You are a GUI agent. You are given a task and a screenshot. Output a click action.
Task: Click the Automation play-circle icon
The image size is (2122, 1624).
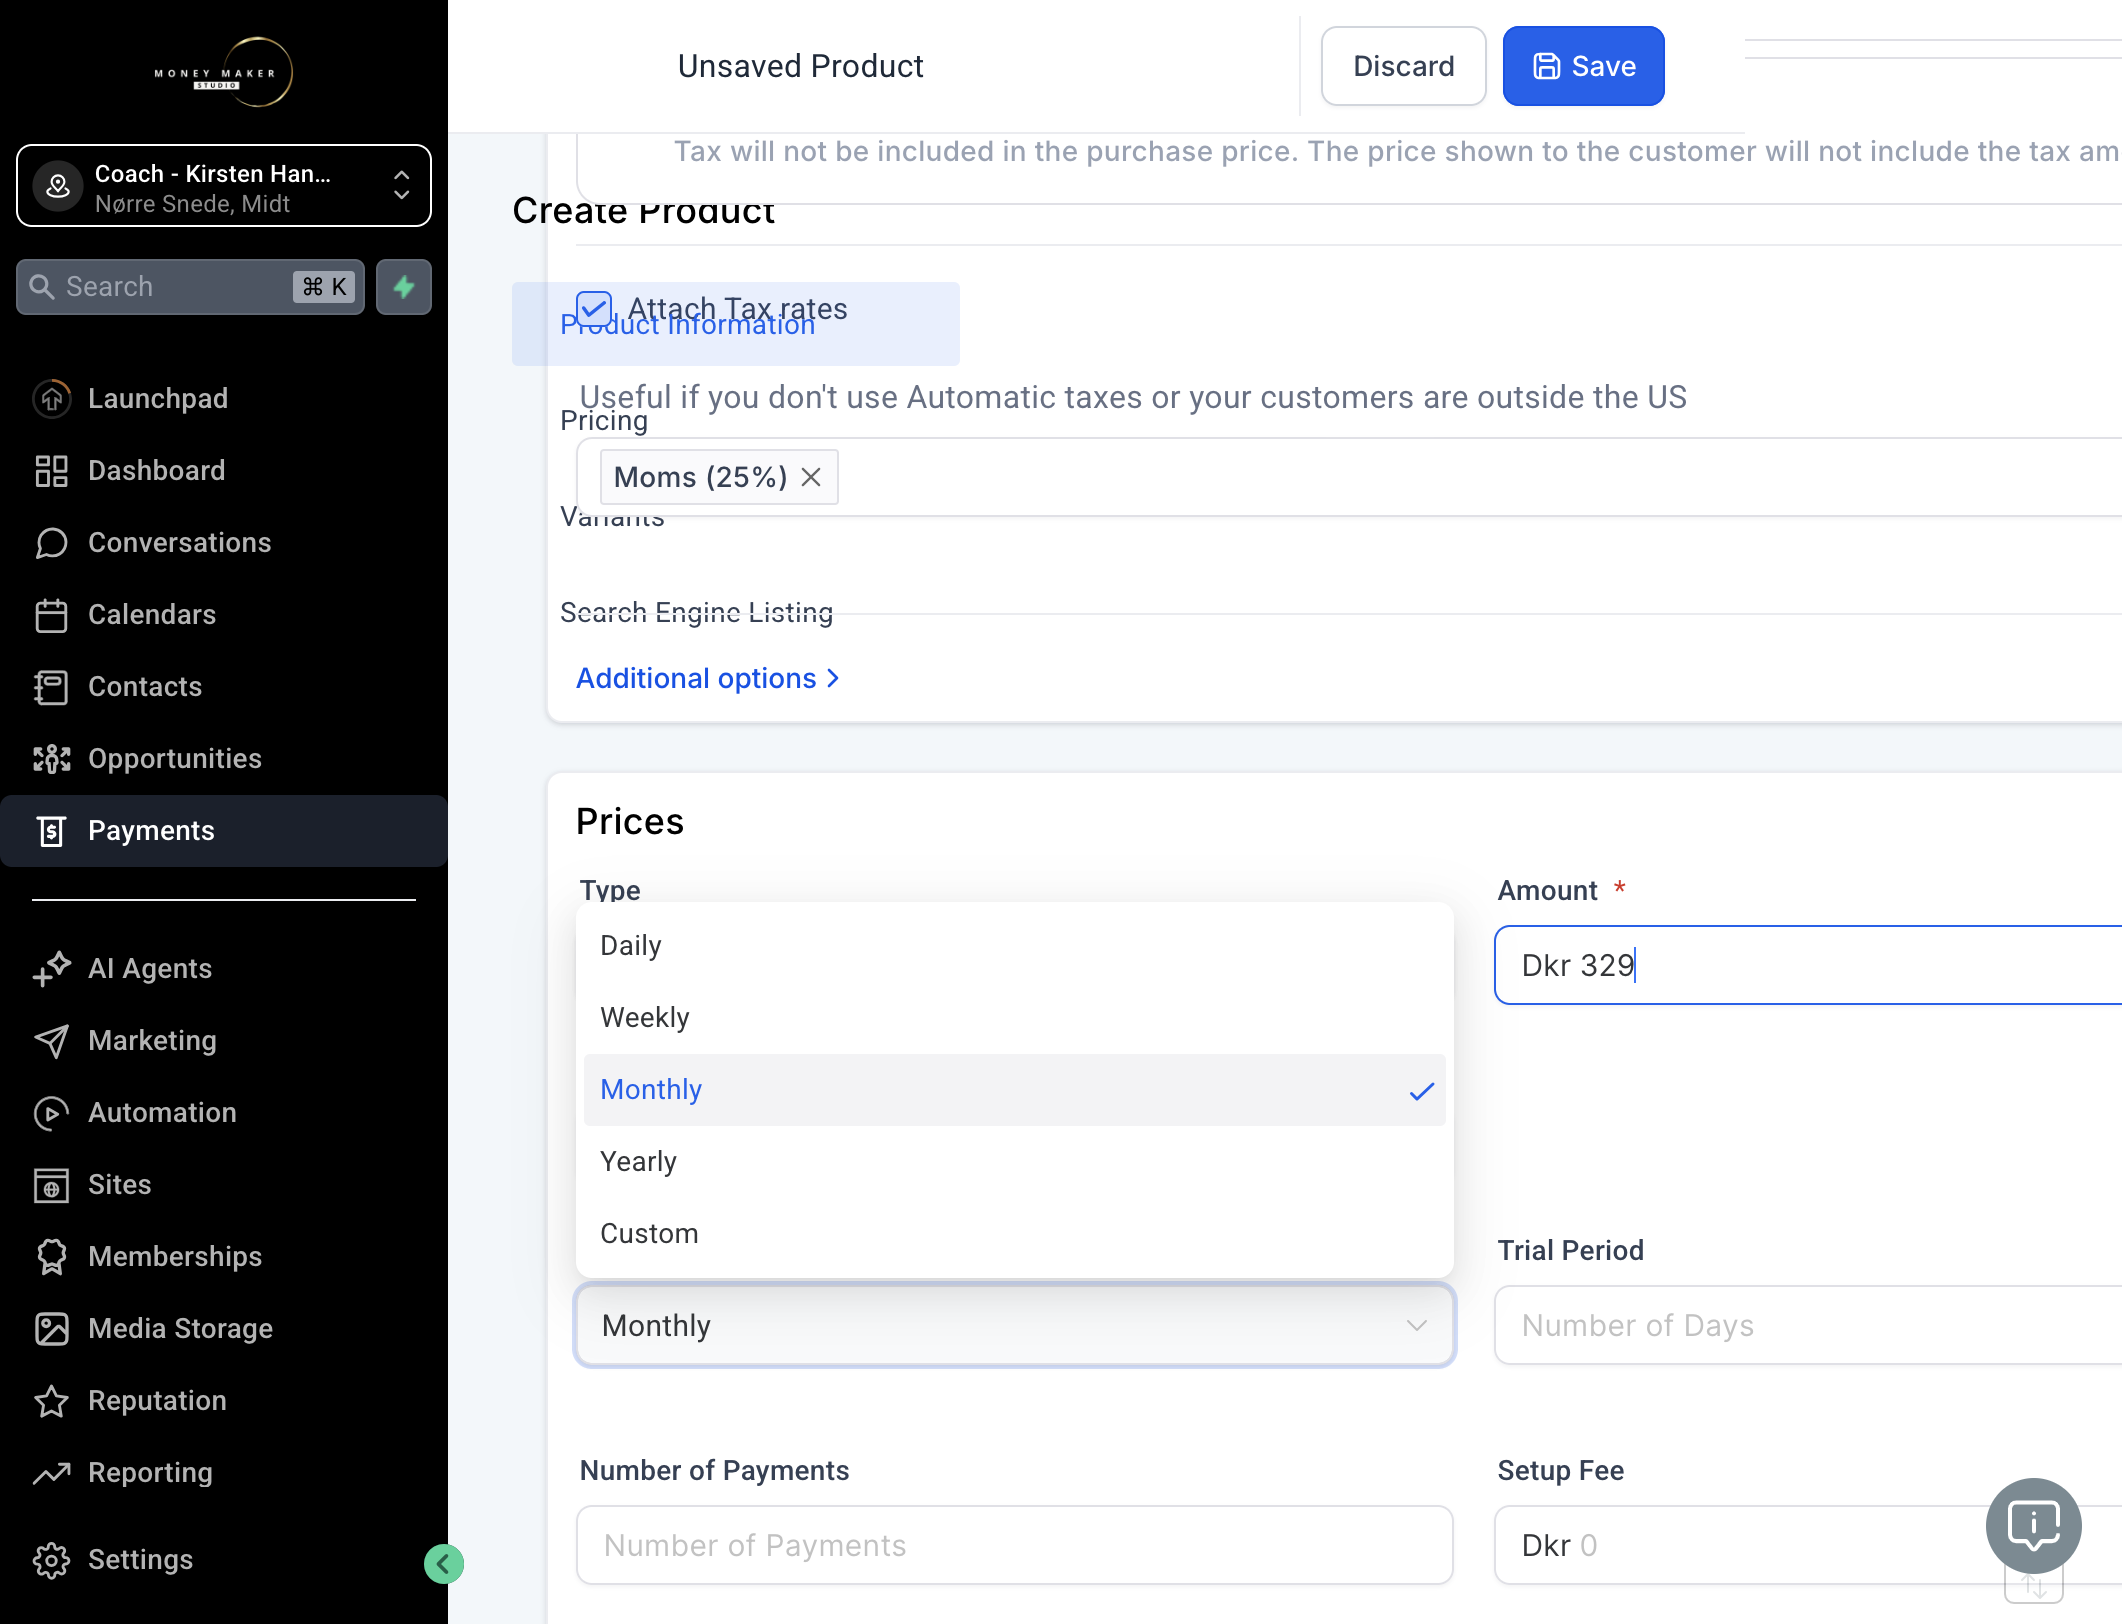52,1112
